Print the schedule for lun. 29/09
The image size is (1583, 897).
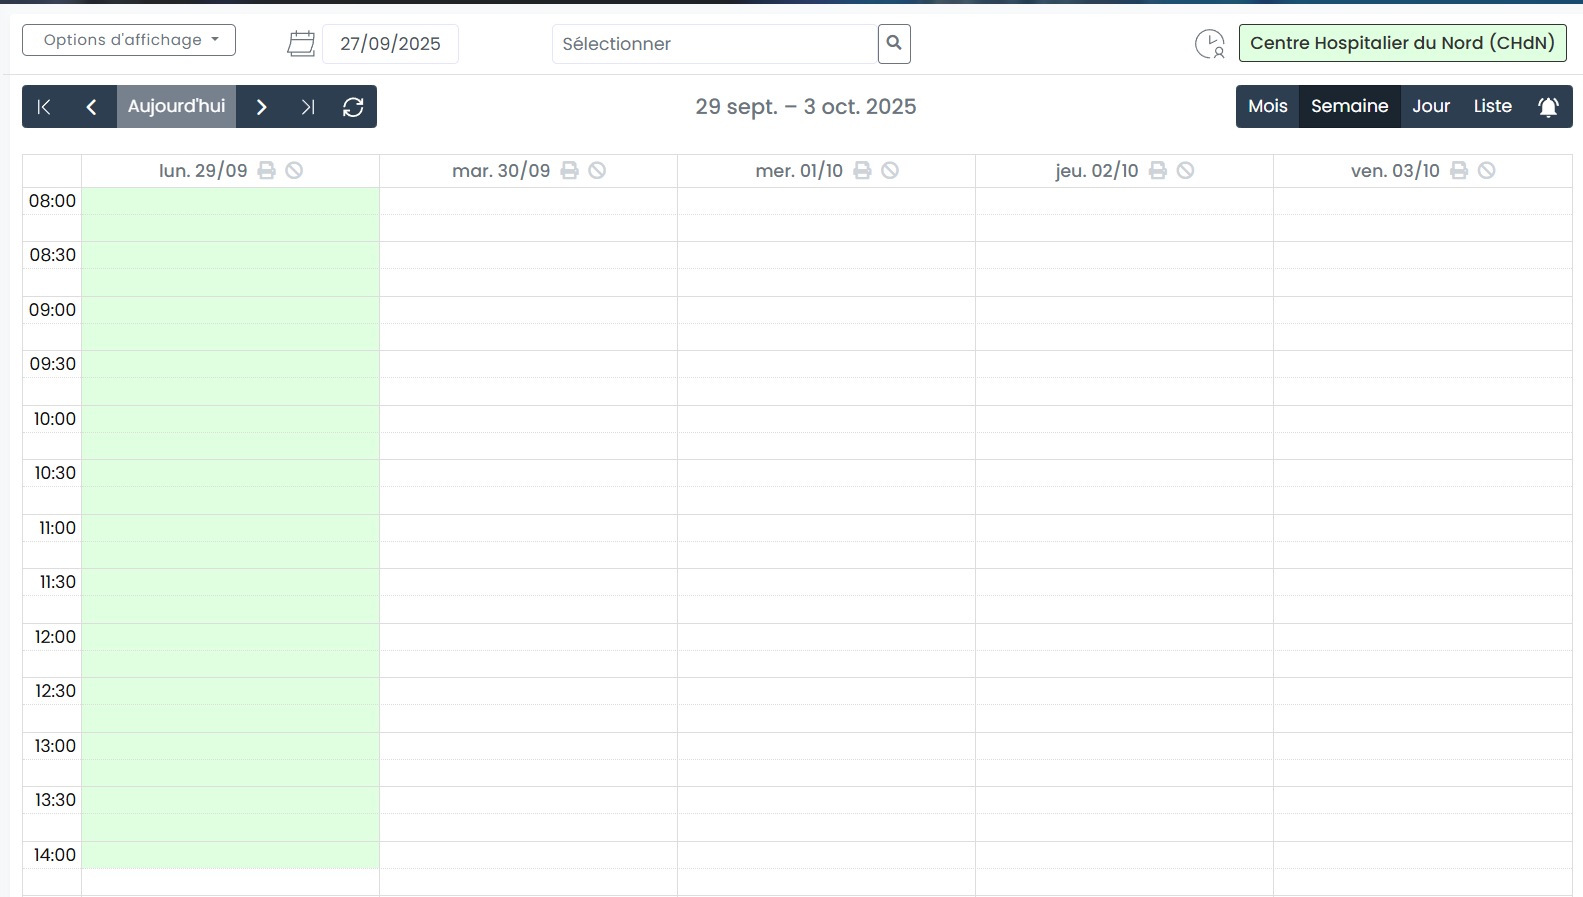[267, 171]
